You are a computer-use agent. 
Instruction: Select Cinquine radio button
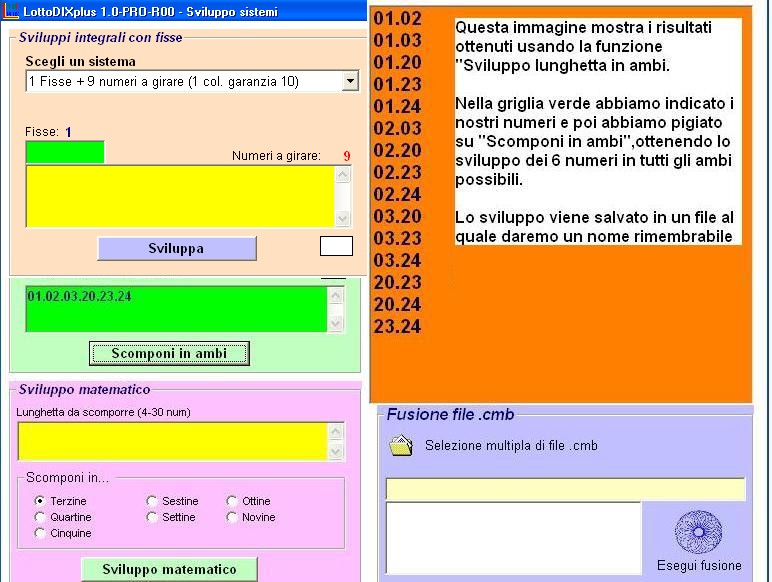(x=40, y=533)
